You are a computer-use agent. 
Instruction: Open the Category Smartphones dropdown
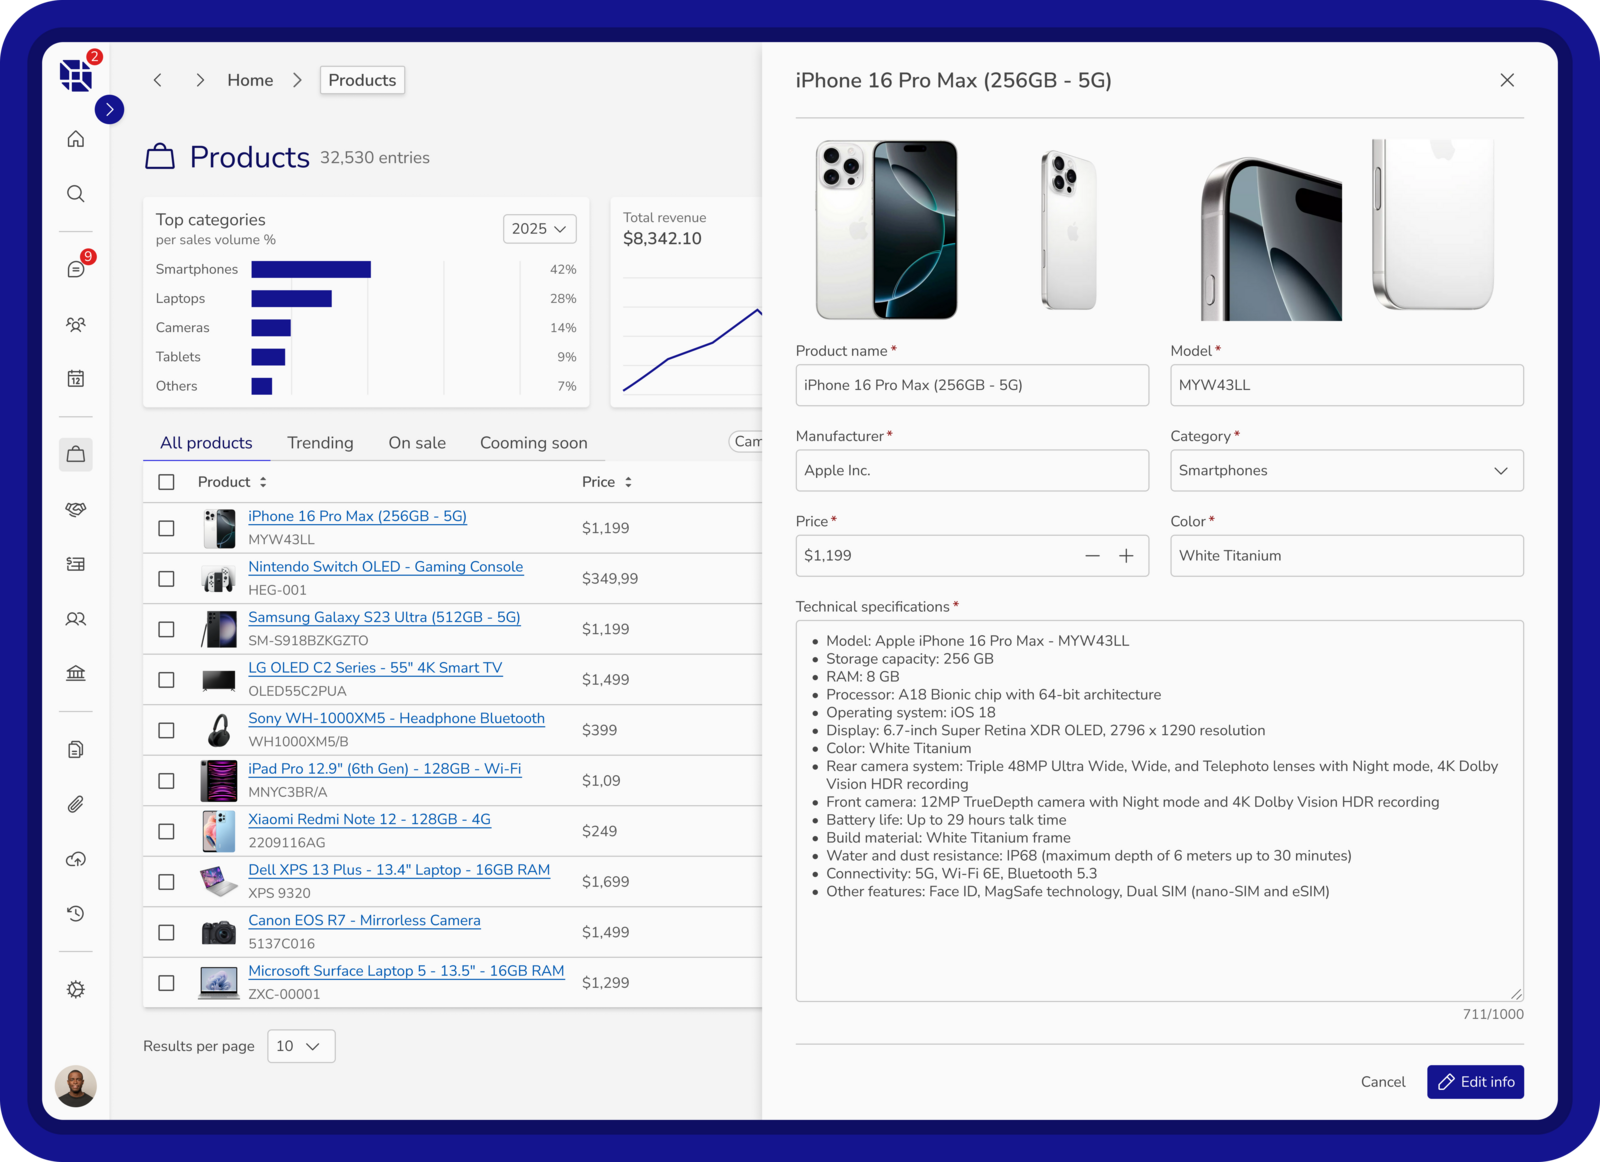click(1346, 470)
